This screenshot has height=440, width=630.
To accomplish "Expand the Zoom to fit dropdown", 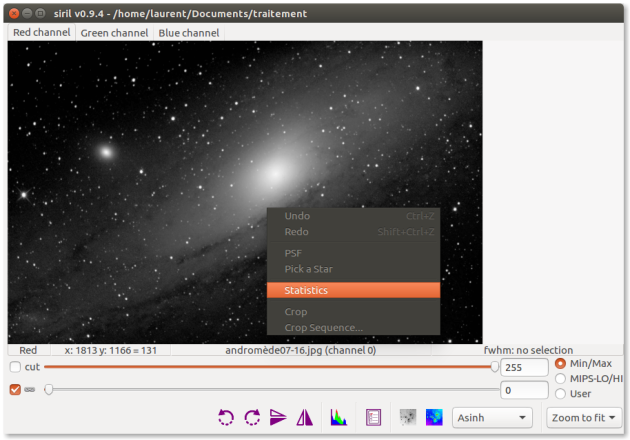I will [585, 417].
